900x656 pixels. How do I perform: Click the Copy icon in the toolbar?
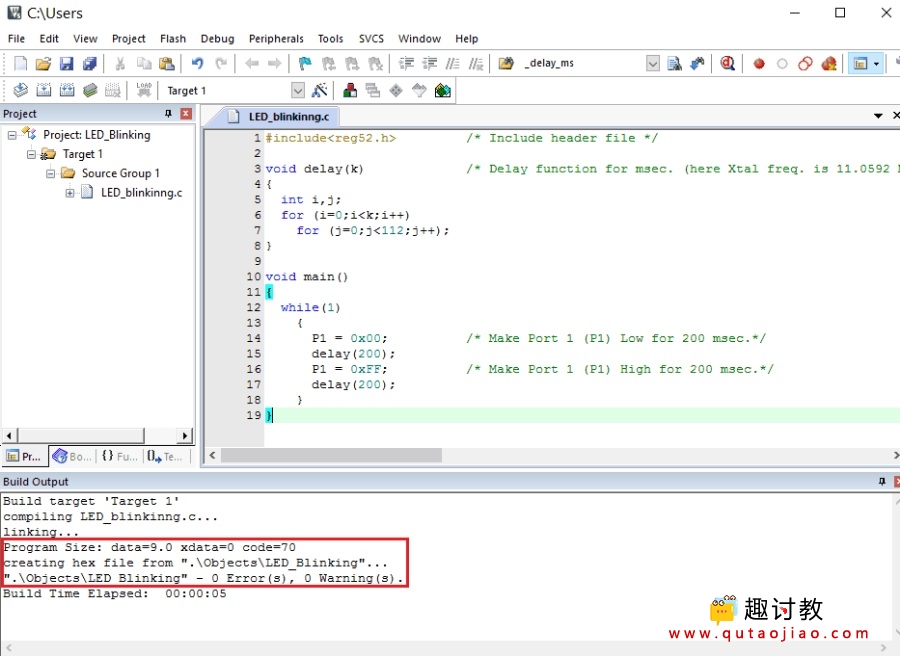[143, 63]
